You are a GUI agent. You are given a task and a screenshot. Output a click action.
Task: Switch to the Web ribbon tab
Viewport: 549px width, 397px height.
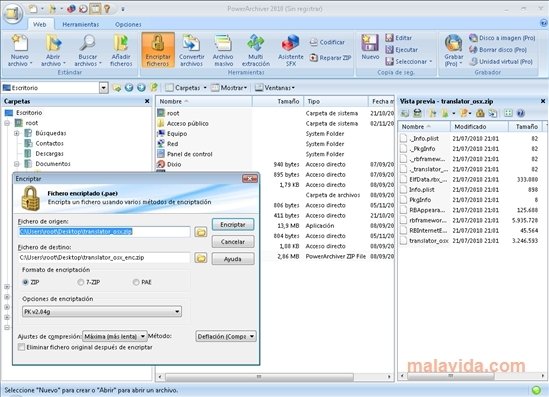(x=40, y=24)
